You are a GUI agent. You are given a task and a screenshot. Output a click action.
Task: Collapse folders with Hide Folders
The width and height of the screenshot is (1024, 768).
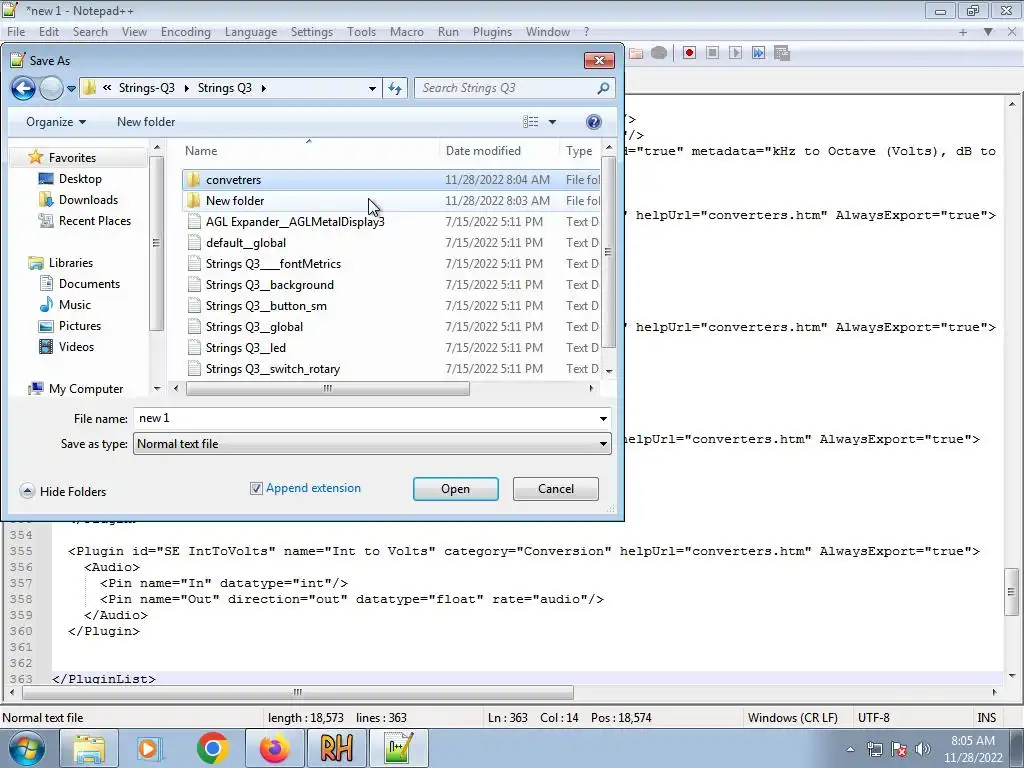(63, 491)
